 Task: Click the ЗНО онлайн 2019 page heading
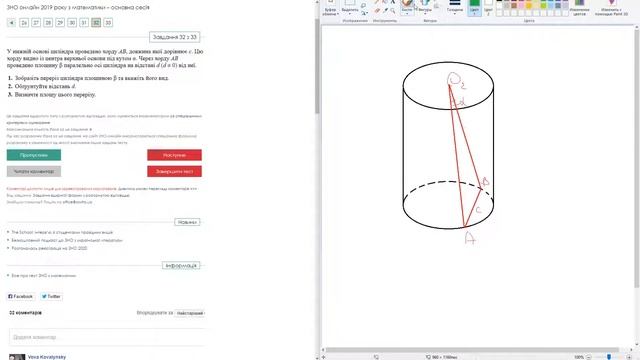(78, 7)
